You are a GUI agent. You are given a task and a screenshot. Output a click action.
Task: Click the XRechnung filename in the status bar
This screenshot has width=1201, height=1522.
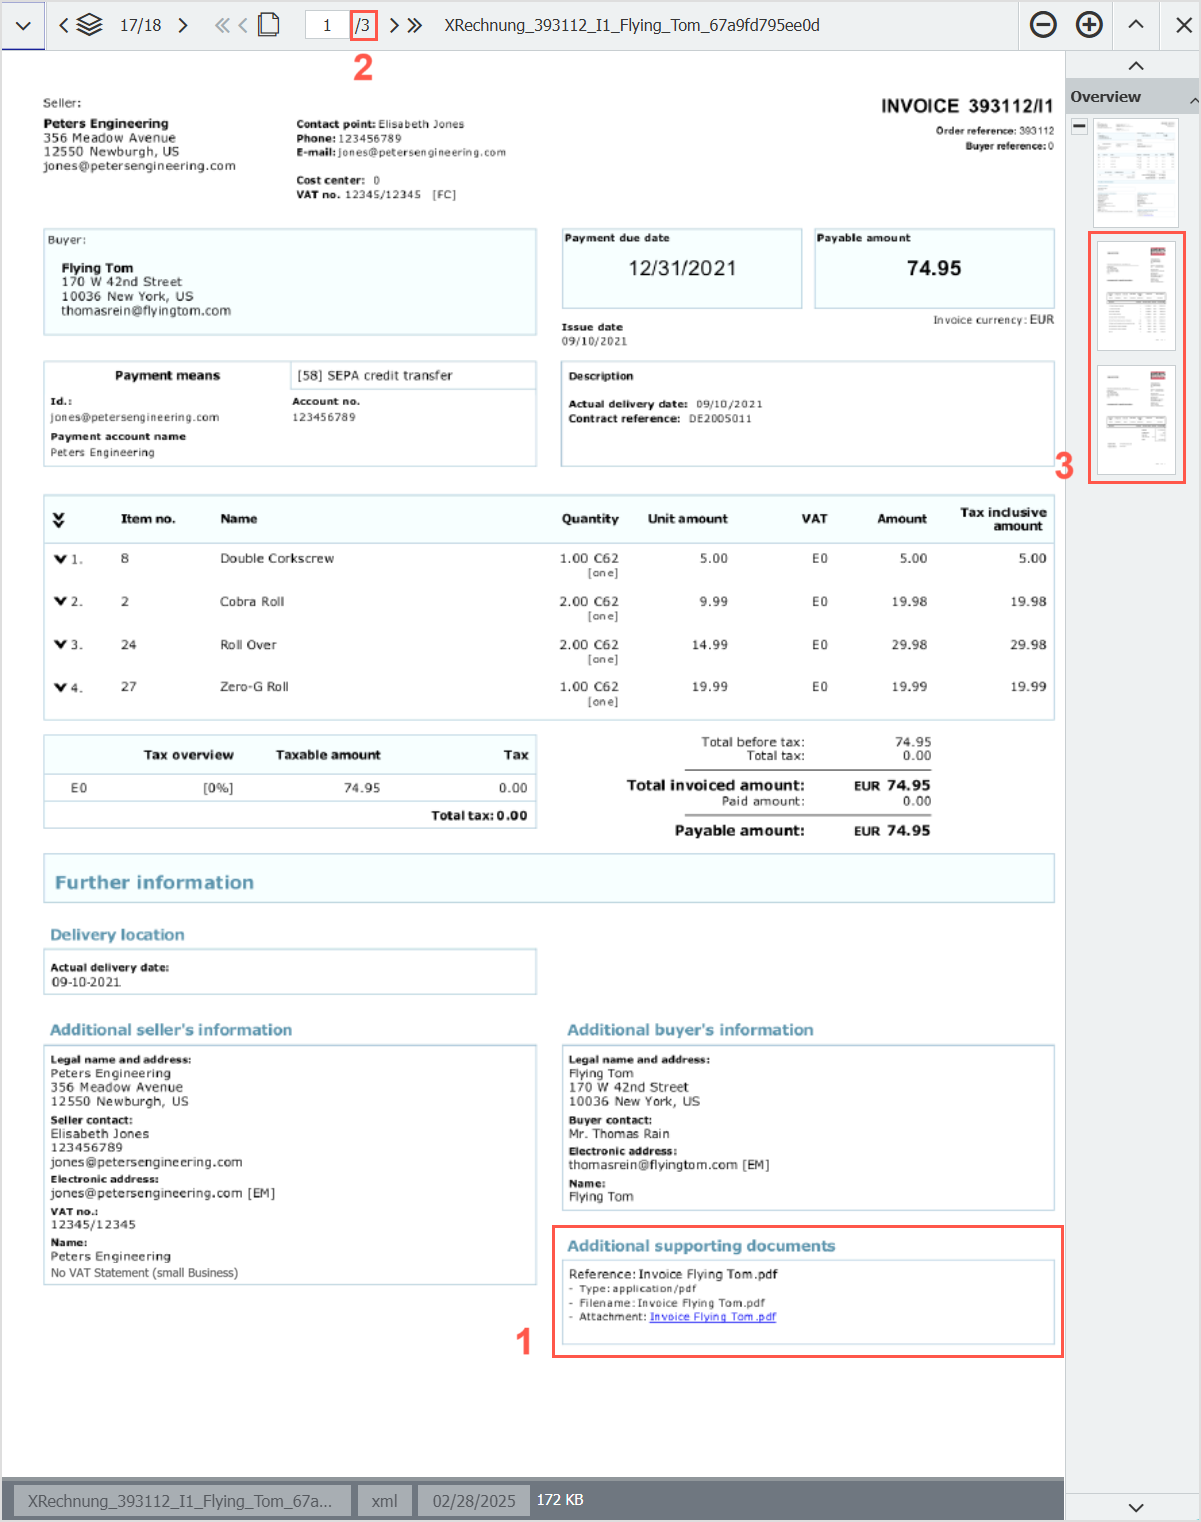[x=185, y=1500]
